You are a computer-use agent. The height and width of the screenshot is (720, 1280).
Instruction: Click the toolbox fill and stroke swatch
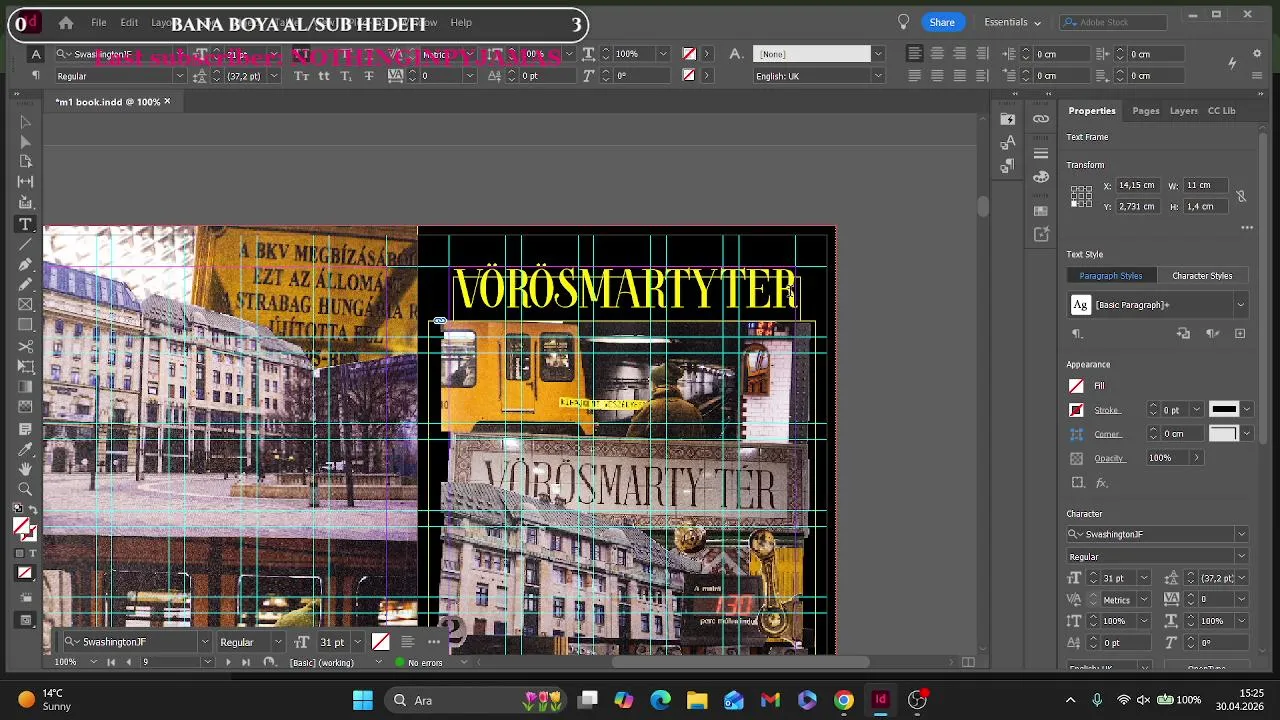point(24,529)
